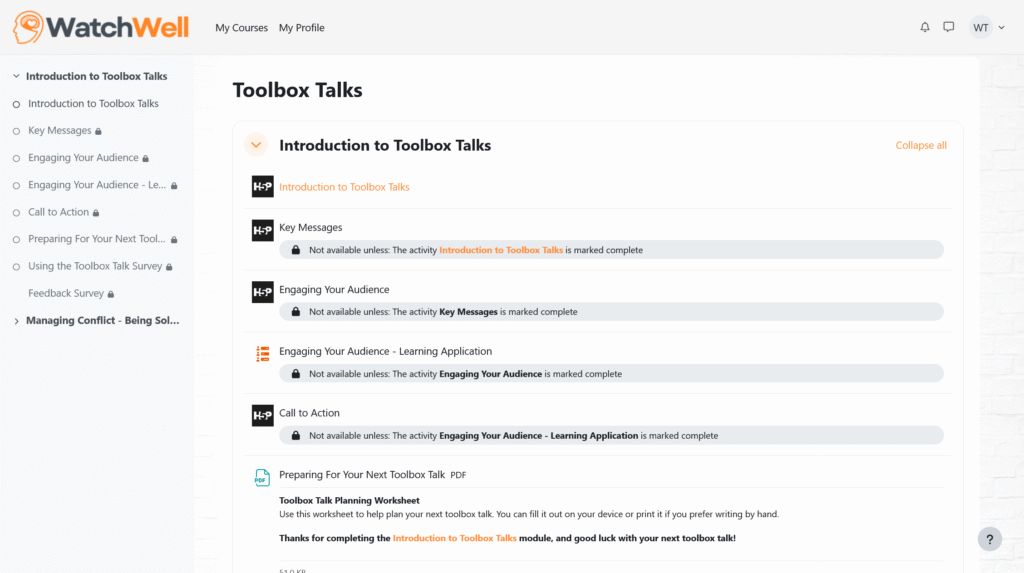This screenshot has width=1024, height=573.
Task: Collapse the Introduction to Toolbox Talks section
Action: pos(256,145)
